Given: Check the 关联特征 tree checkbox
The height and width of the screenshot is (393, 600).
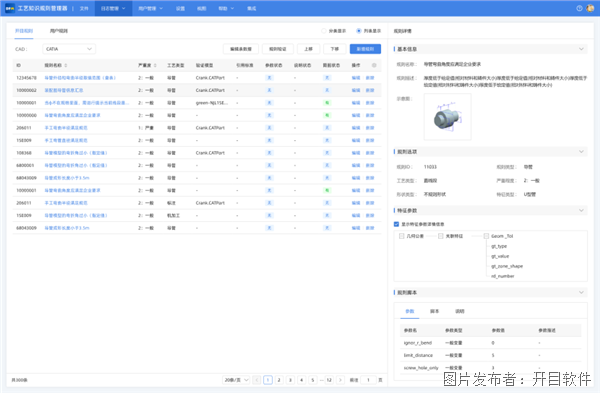Looking at the screenshot, I should pyautogui.click(x=440, y=236).
